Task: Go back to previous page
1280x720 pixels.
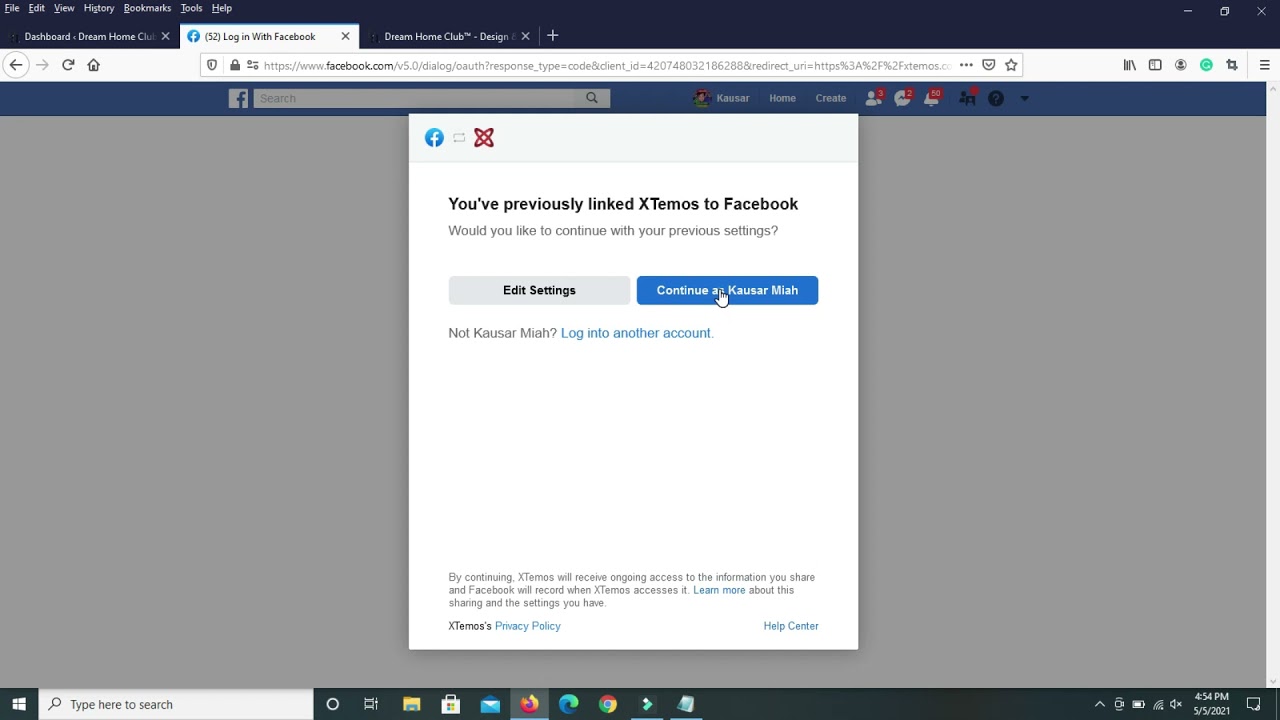Action: [16, 65]
